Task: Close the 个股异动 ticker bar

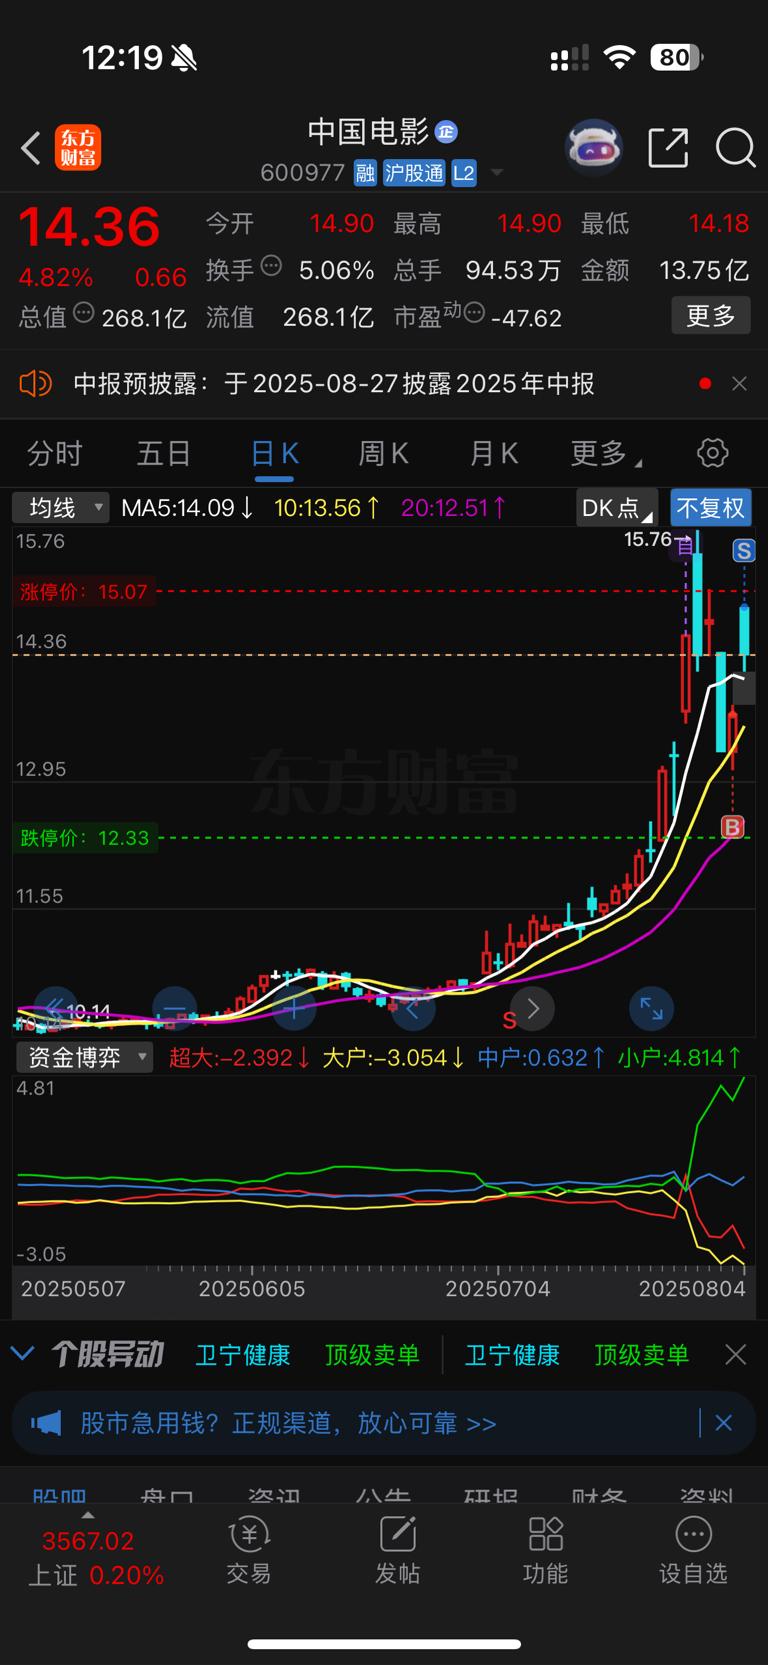Action: 736,1355
